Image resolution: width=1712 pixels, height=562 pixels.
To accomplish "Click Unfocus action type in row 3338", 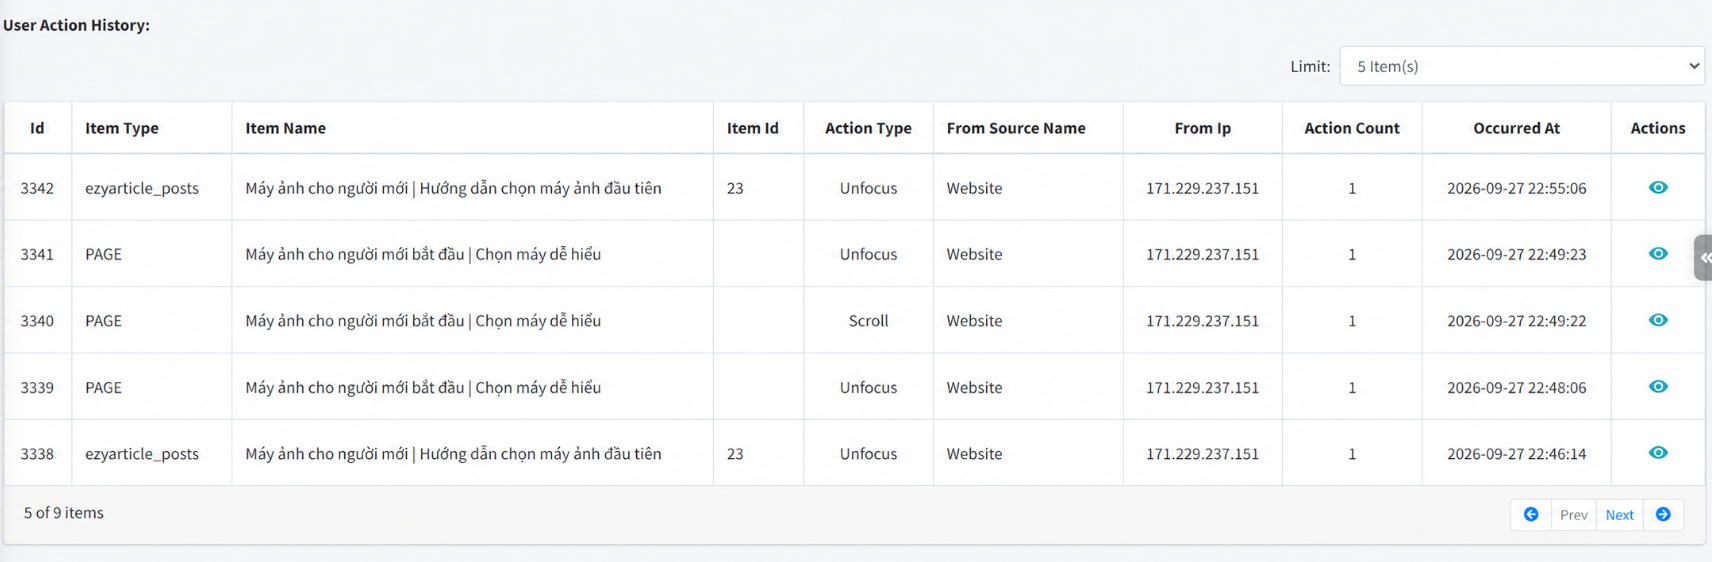I will pos(868,454).
